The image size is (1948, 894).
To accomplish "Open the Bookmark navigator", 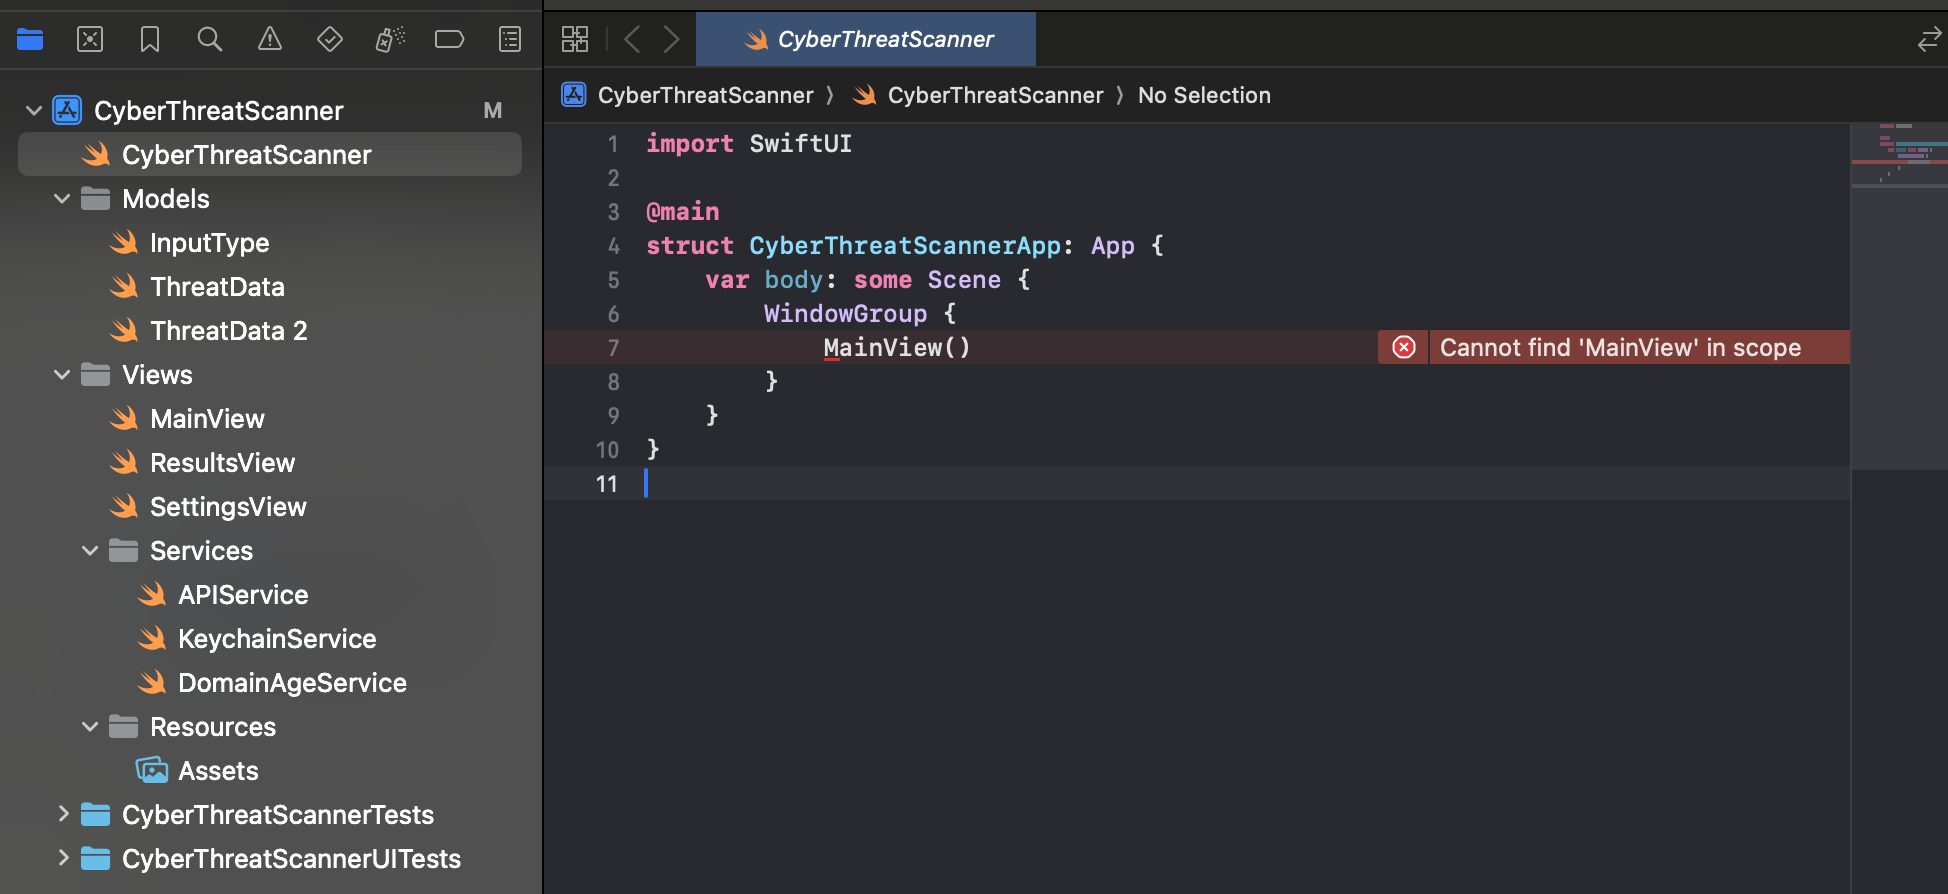I will tap(150, 39).
